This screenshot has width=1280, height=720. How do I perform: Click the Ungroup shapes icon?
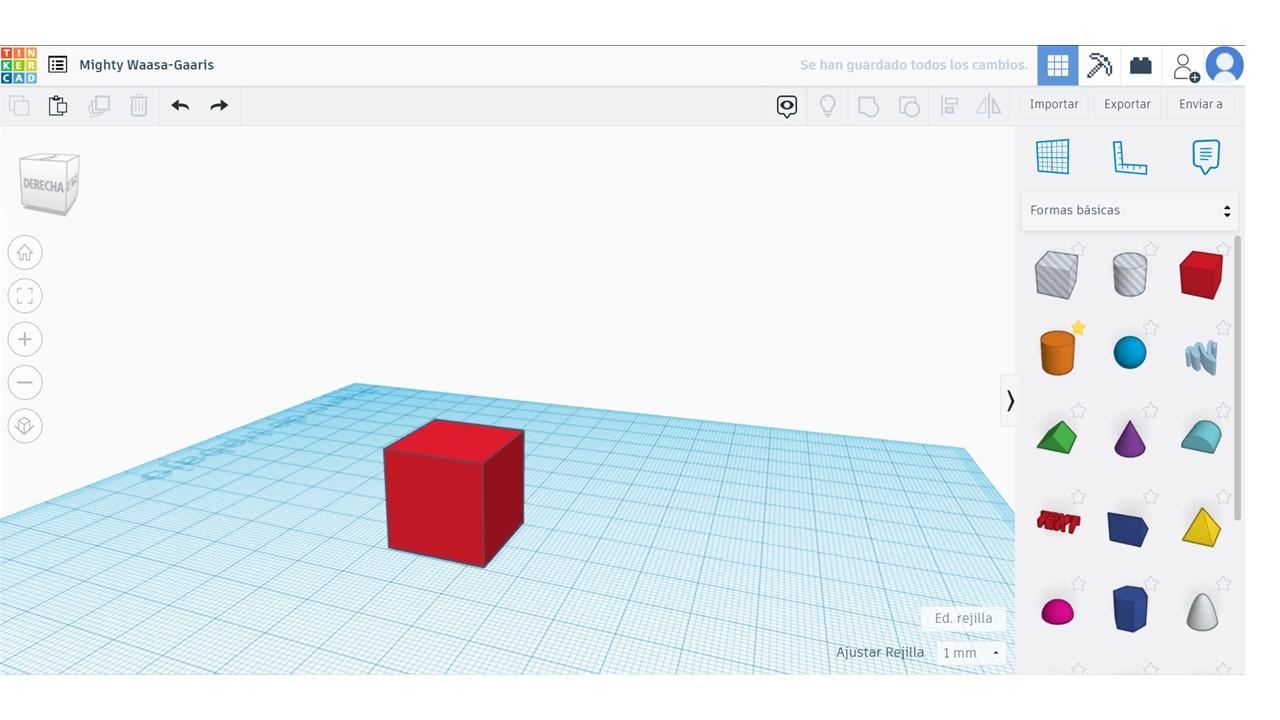[x=909, y=106]
